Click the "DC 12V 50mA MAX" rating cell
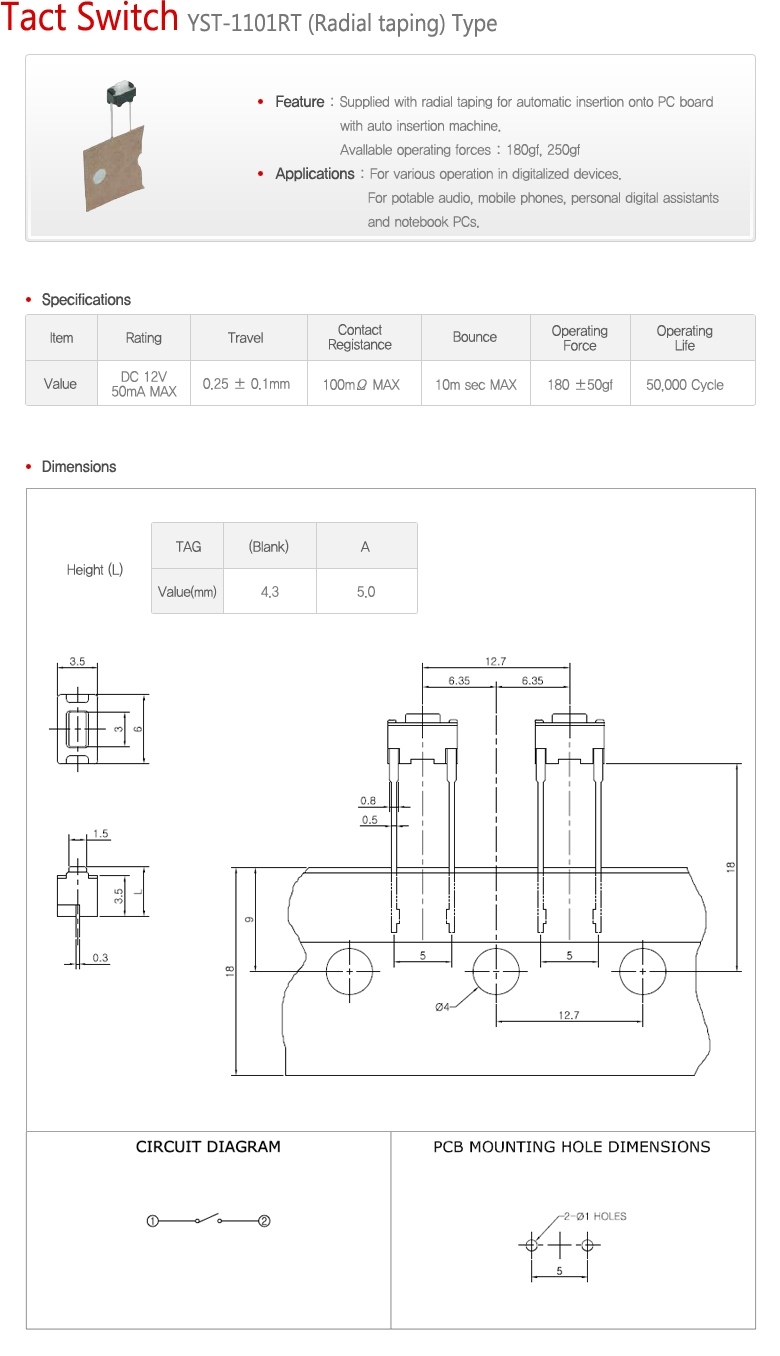The image size is (780, 1356). coord(143,384)
